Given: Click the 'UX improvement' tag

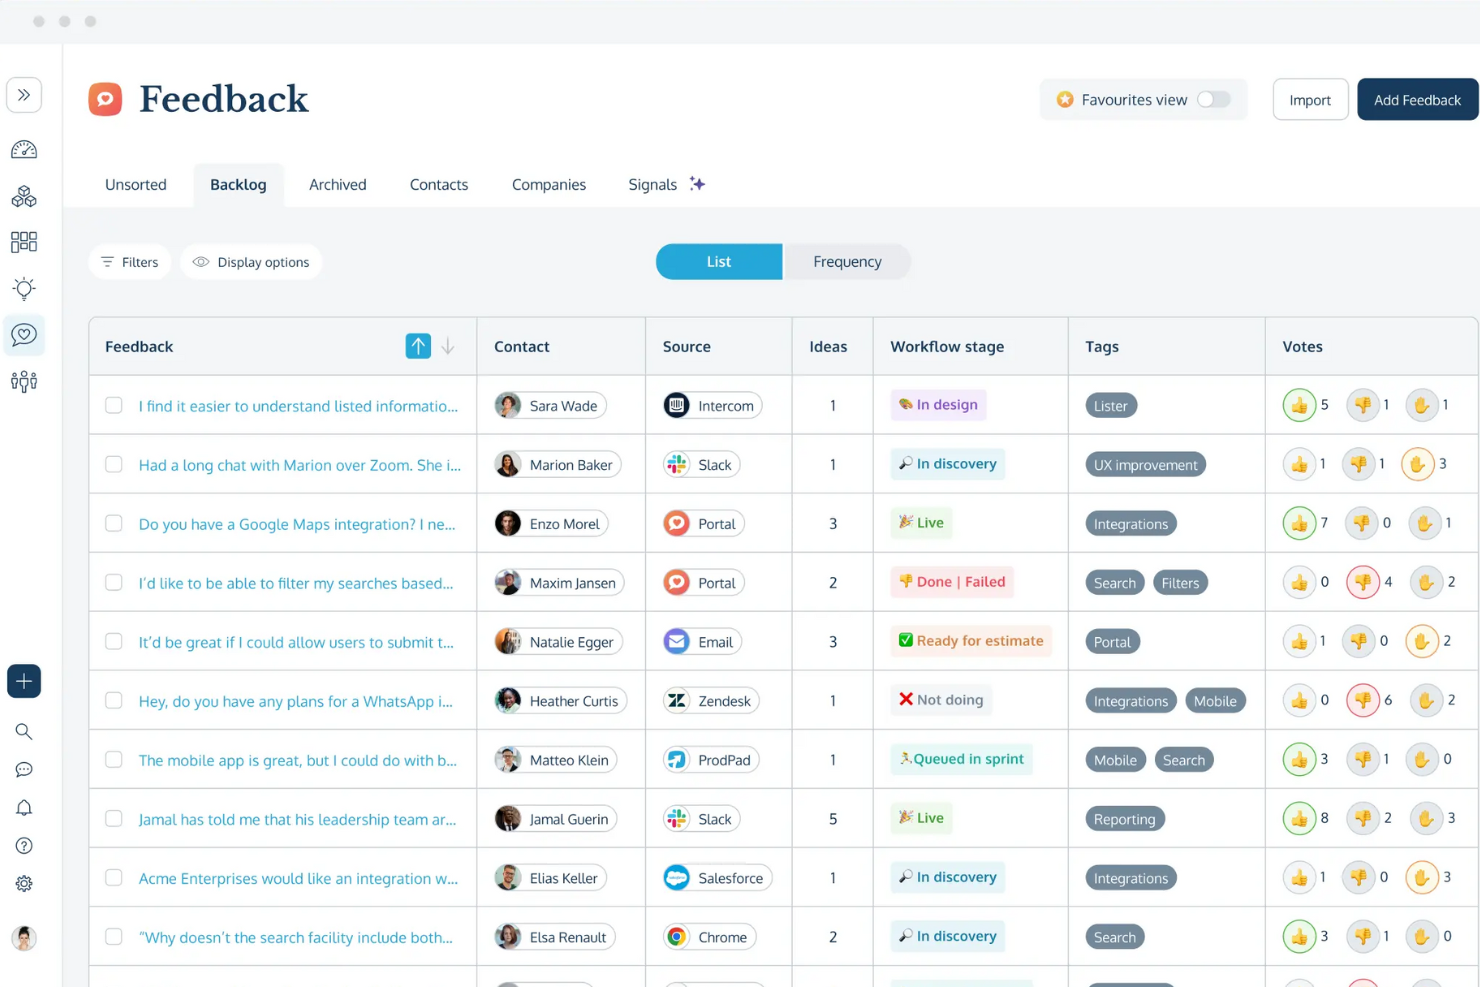Looking at the screenshot, I should click(1146, 464).
